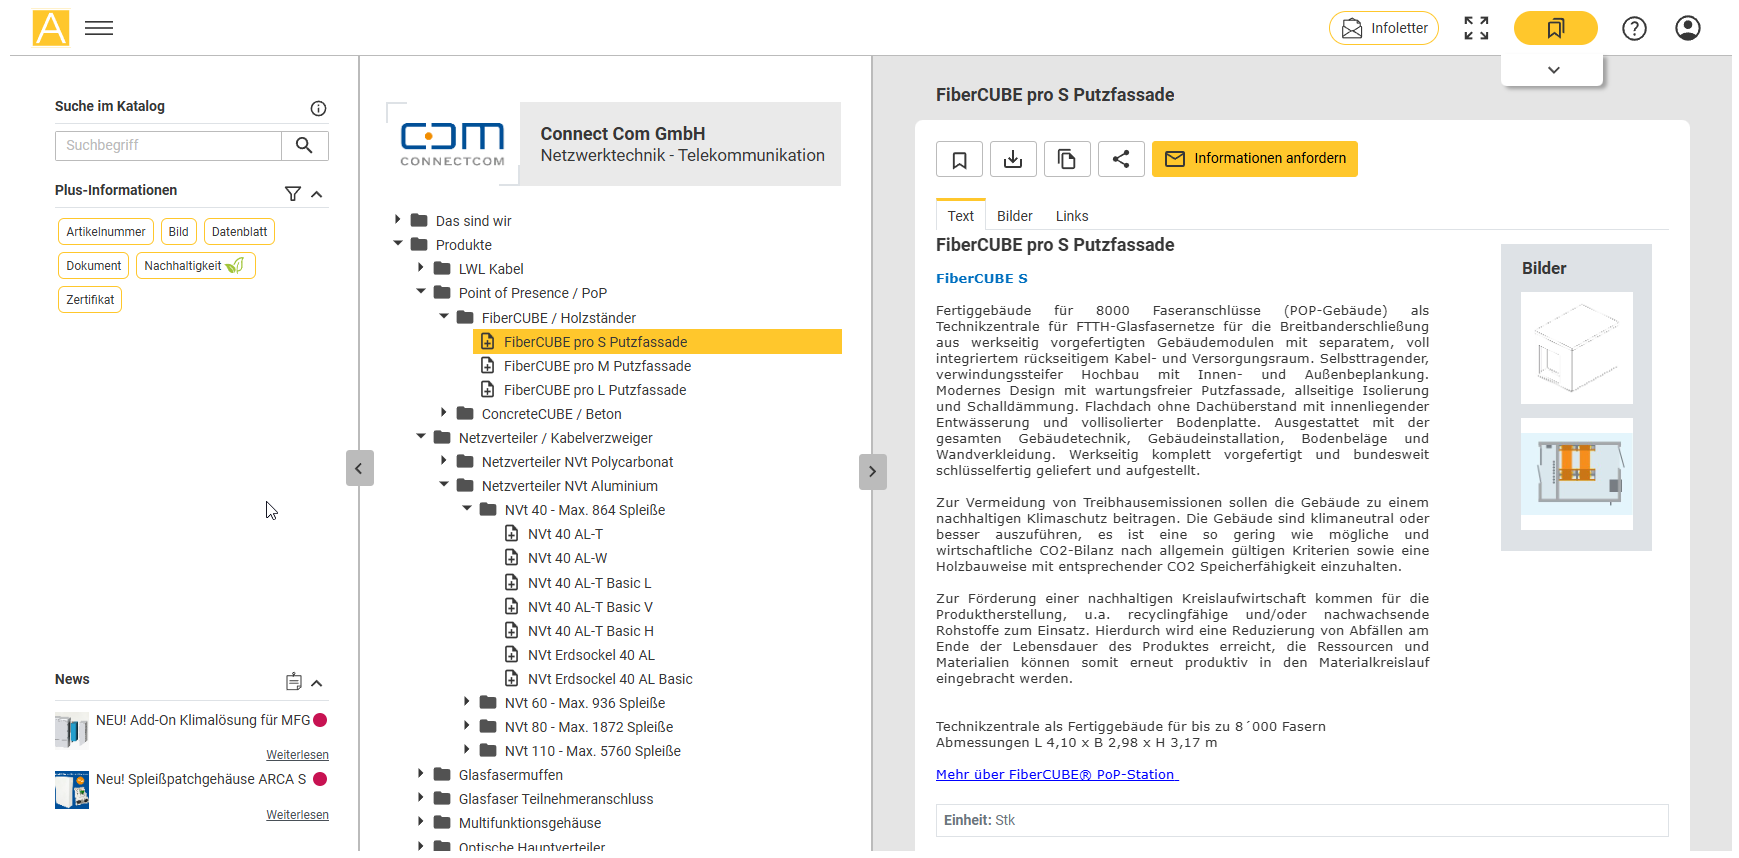Click Informationen anfordern button

1255,159
